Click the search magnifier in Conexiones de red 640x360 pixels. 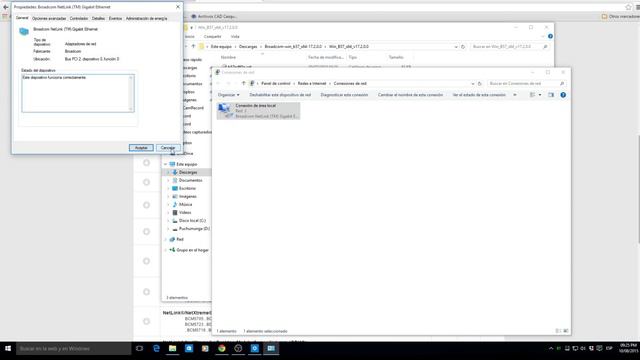[562, 84]
